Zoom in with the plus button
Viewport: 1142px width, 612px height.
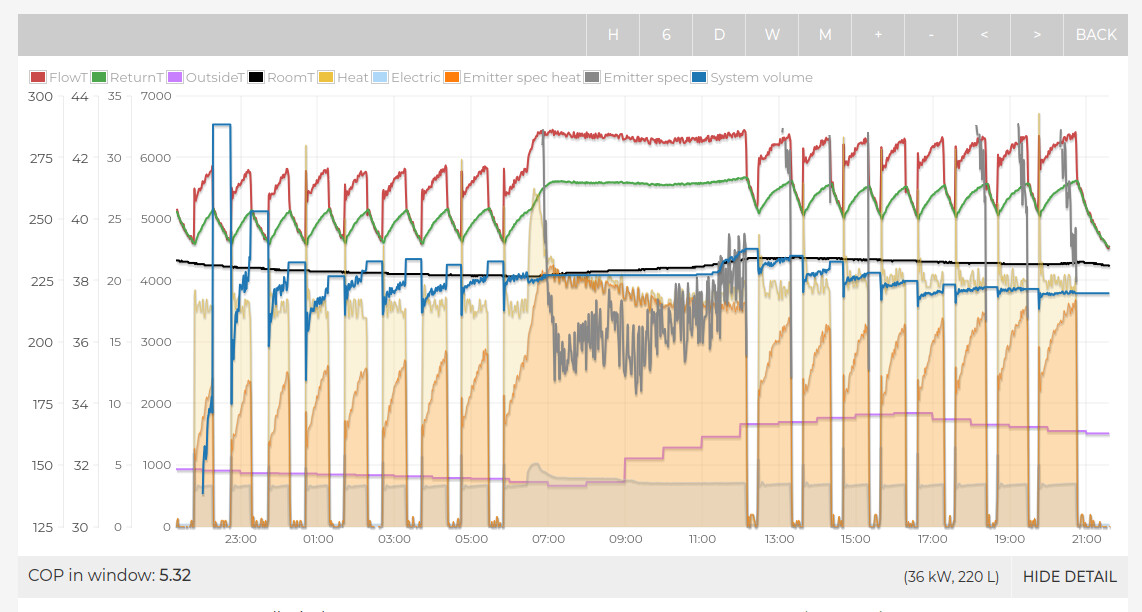878,35
